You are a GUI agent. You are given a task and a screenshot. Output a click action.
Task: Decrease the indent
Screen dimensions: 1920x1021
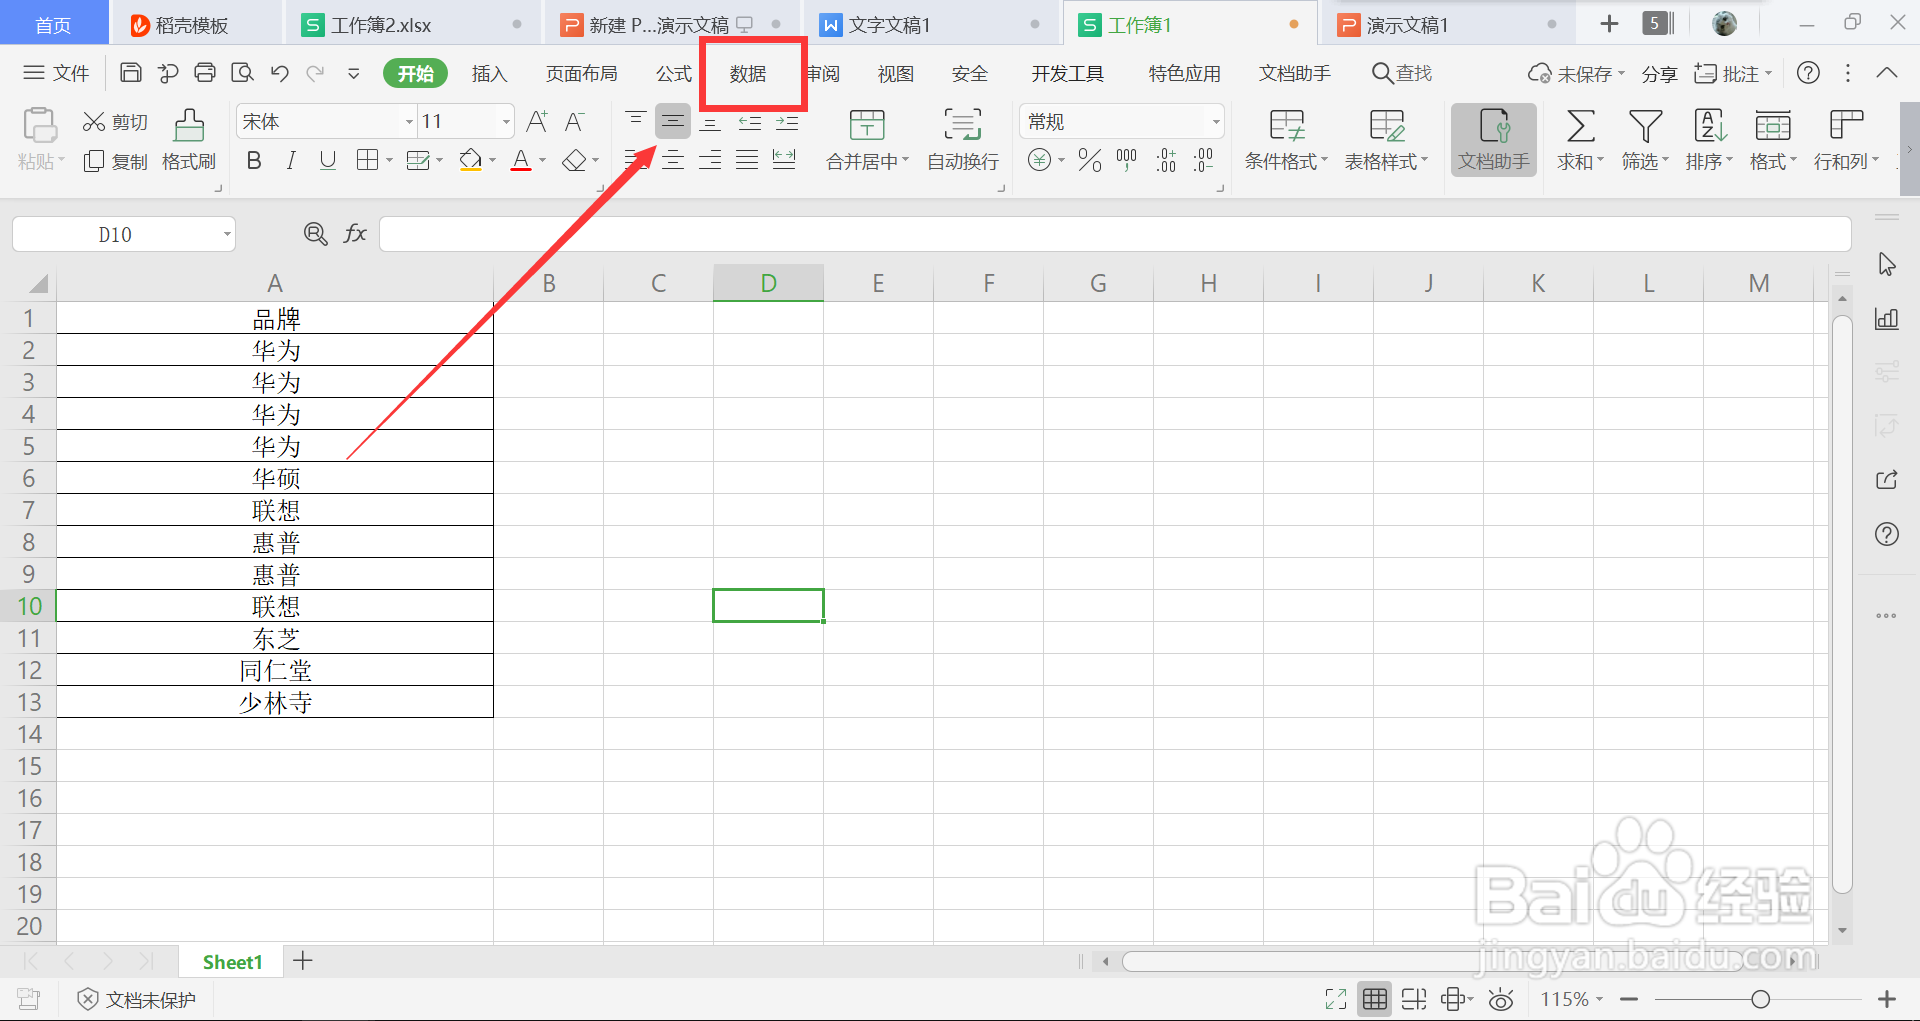coord(749,122)
